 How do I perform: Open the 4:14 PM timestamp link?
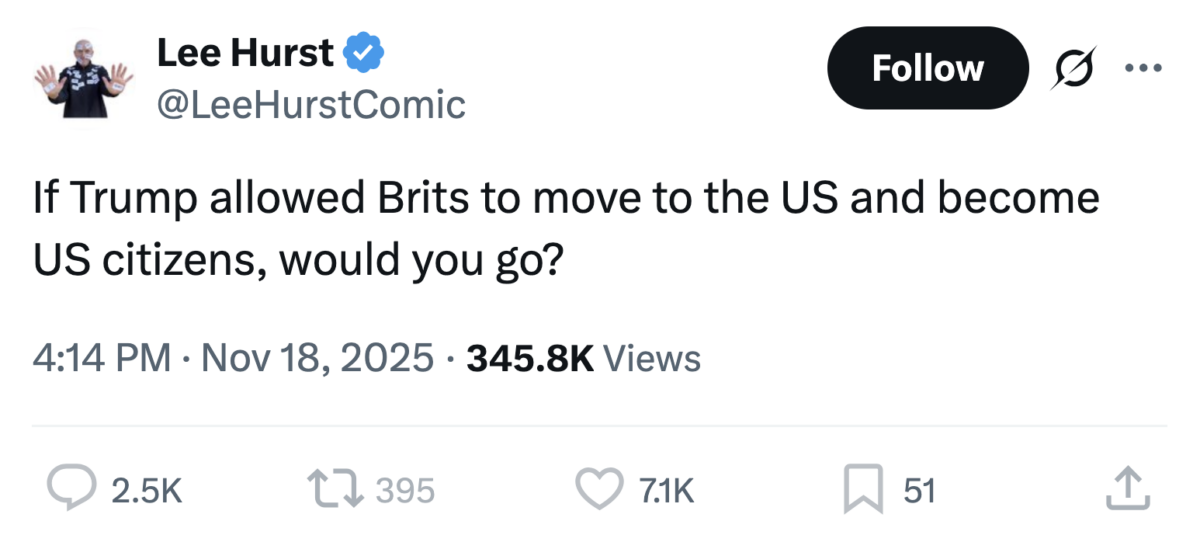point(102,357)
